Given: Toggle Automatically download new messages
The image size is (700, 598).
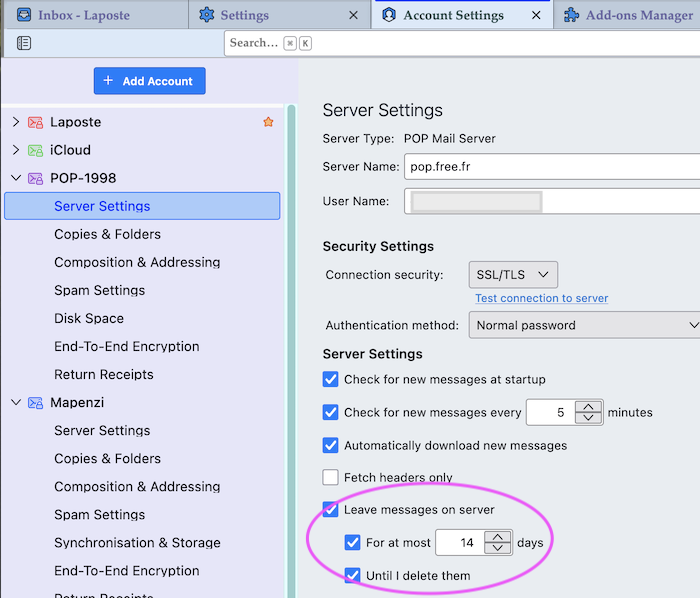Looking at the screenshot, I should [330, 445].
